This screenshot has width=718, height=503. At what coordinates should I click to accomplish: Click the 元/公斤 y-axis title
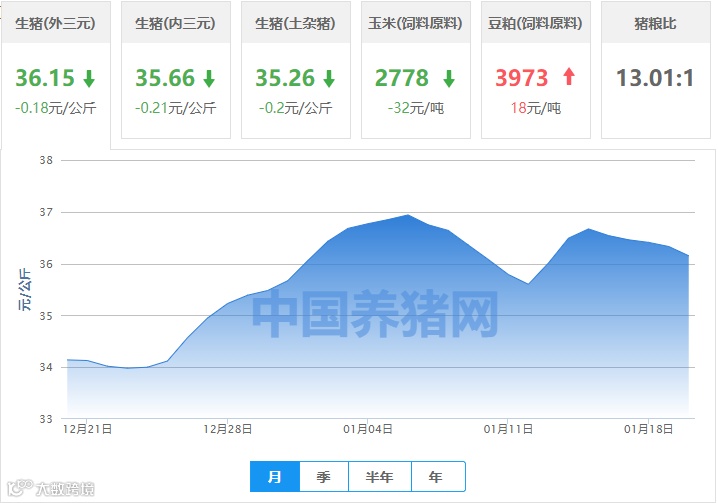tap(24, 290)
